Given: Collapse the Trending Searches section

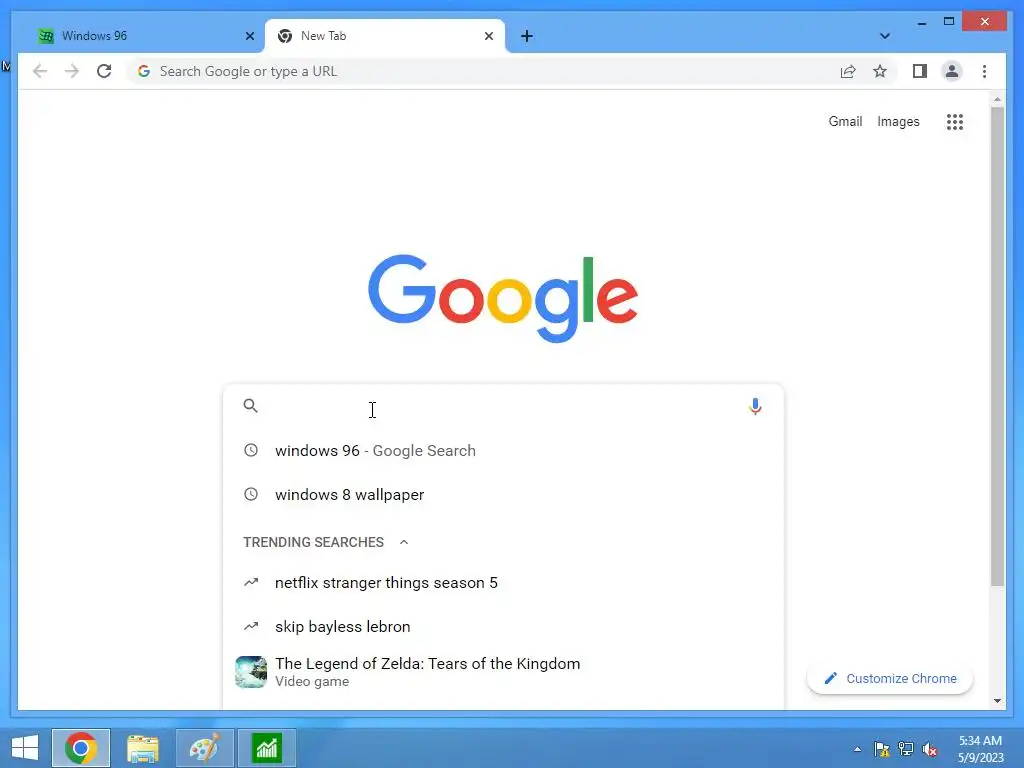Looking at the screenshot, I should pos(404,542).
